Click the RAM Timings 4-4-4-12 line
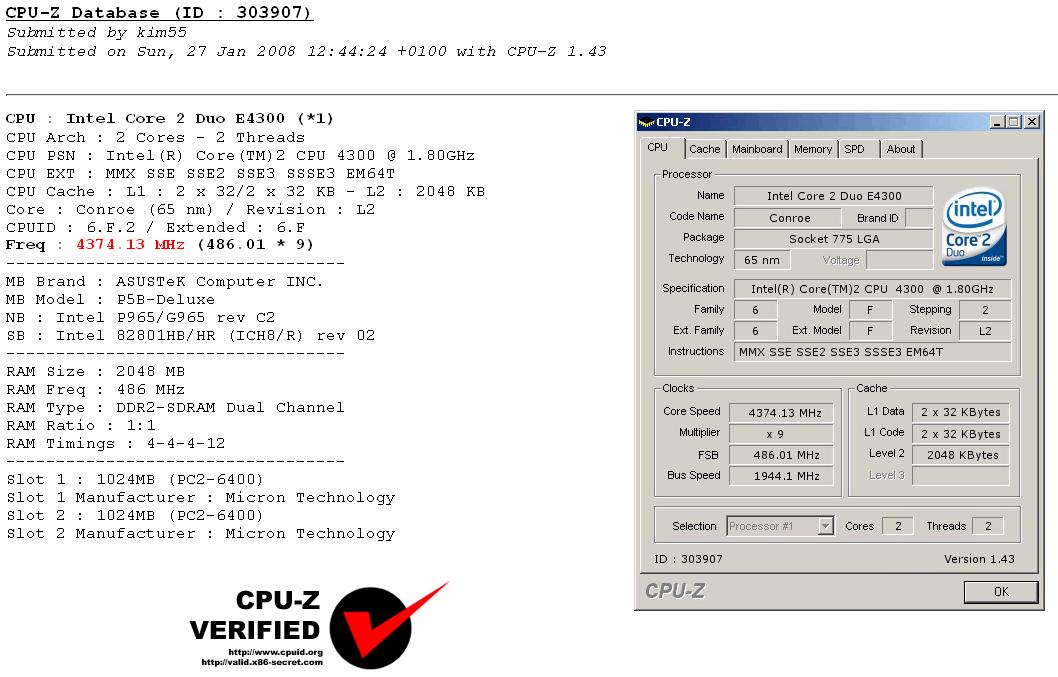 pyautogui.click(x=115, y=443)
